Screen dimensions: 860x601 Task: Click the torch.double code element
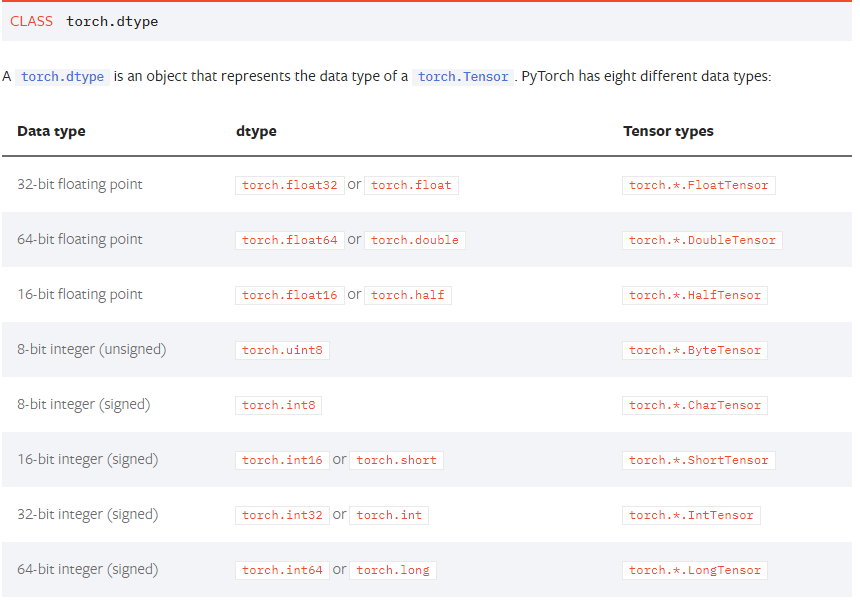(415, 239)
